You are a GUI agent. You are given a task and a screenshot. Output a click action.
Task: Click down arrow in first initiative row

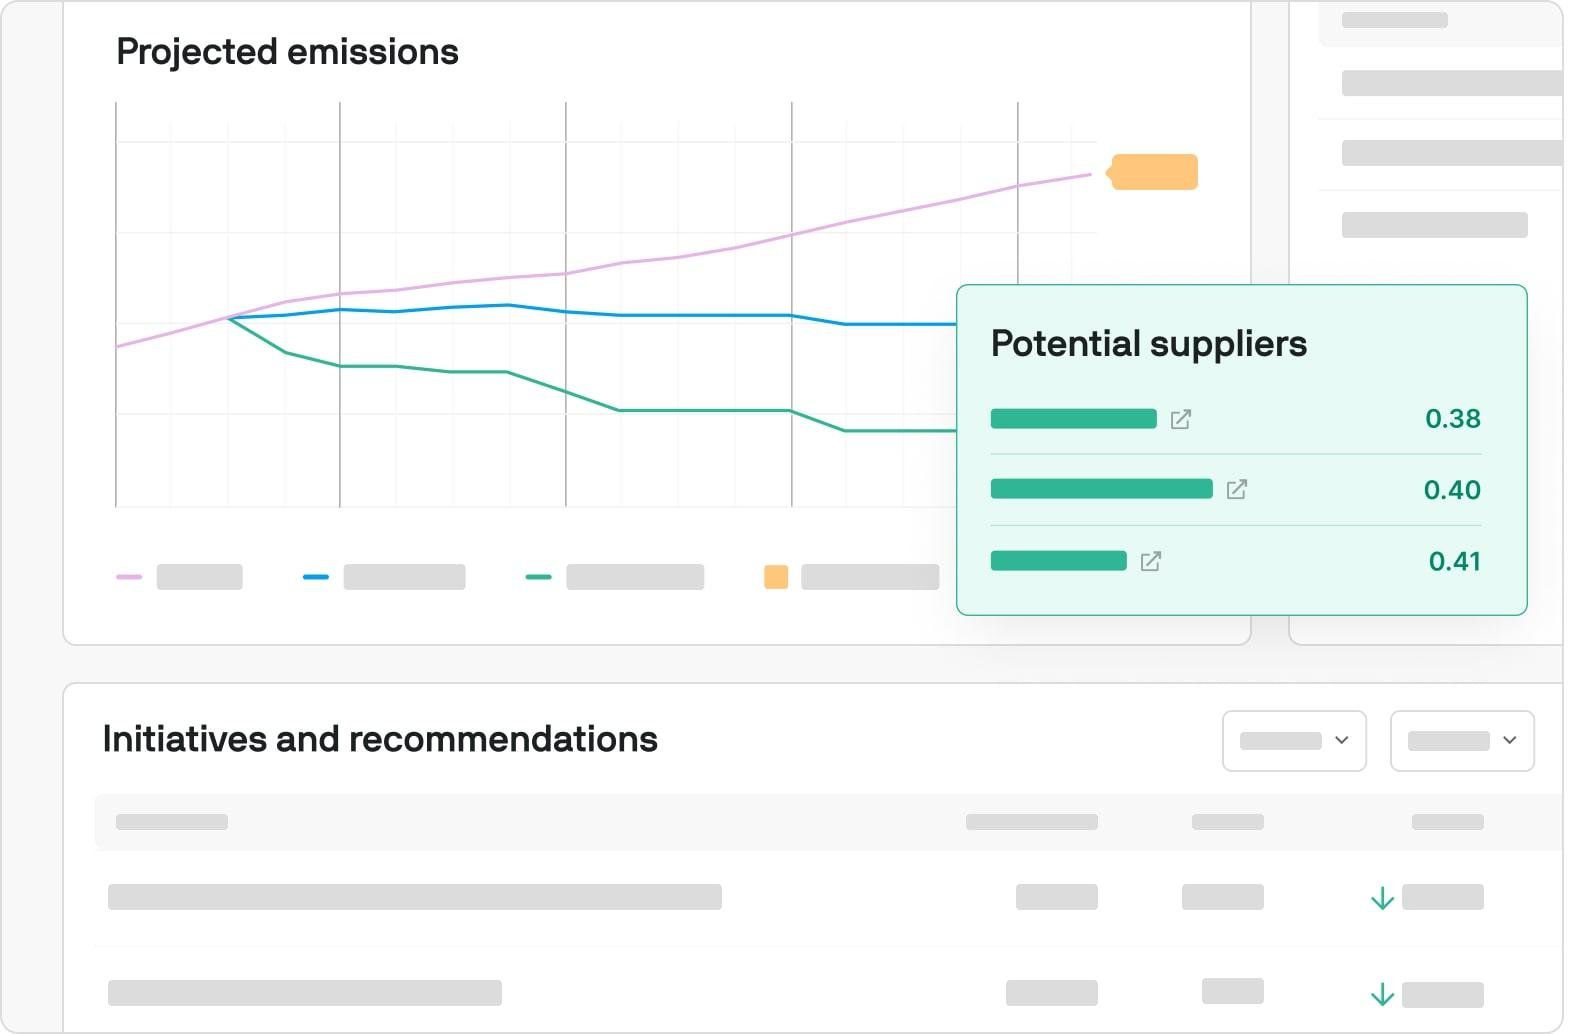click(1382, 898)
